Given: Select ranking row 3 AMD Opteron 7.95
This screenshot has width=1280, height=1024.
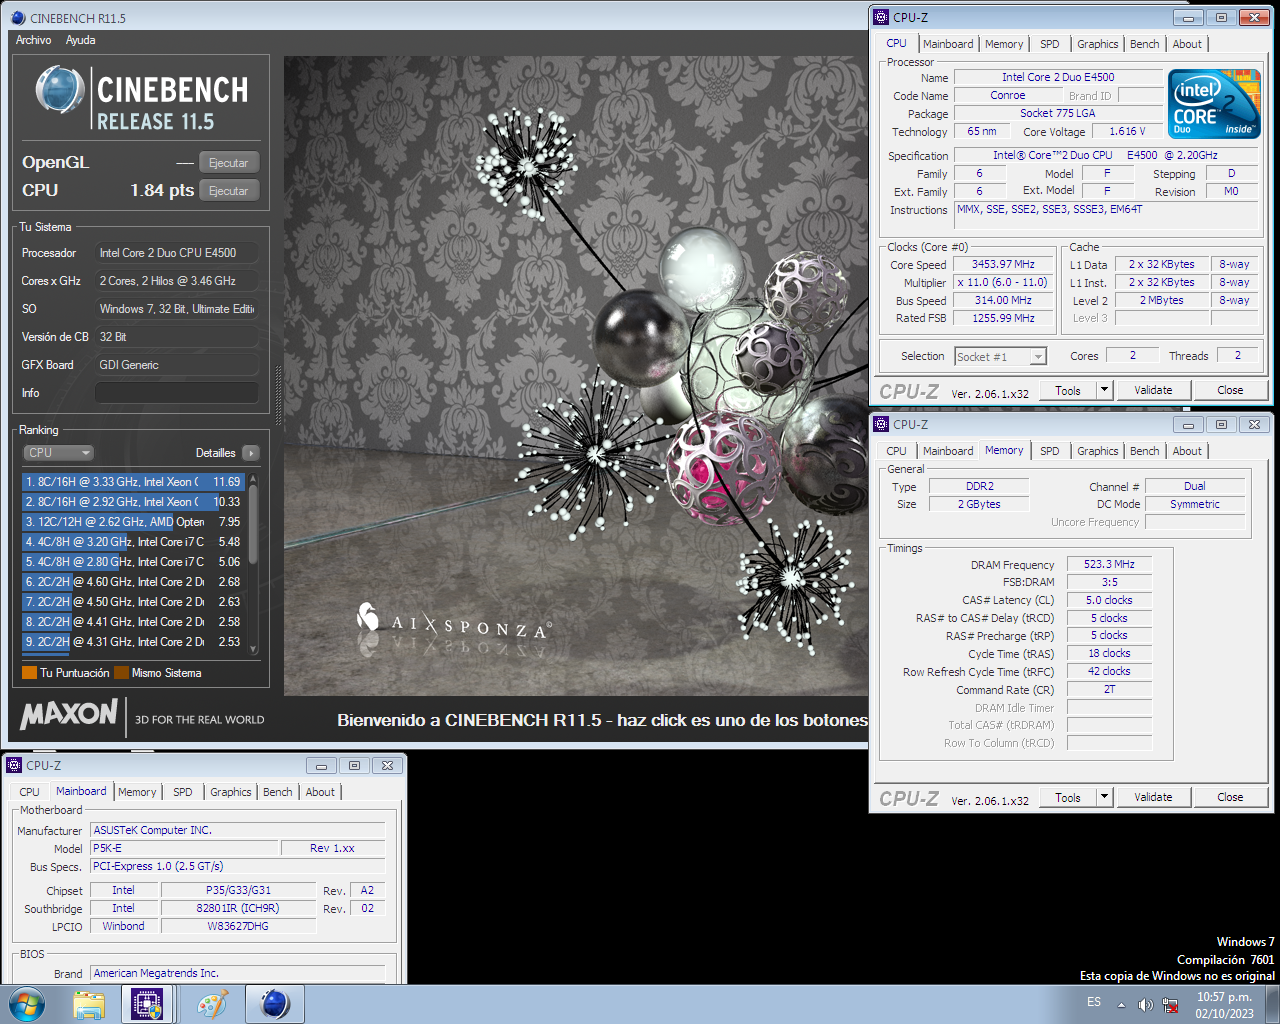Looking at the screenshot, I should pyautogui.click(x=133, y=522).
